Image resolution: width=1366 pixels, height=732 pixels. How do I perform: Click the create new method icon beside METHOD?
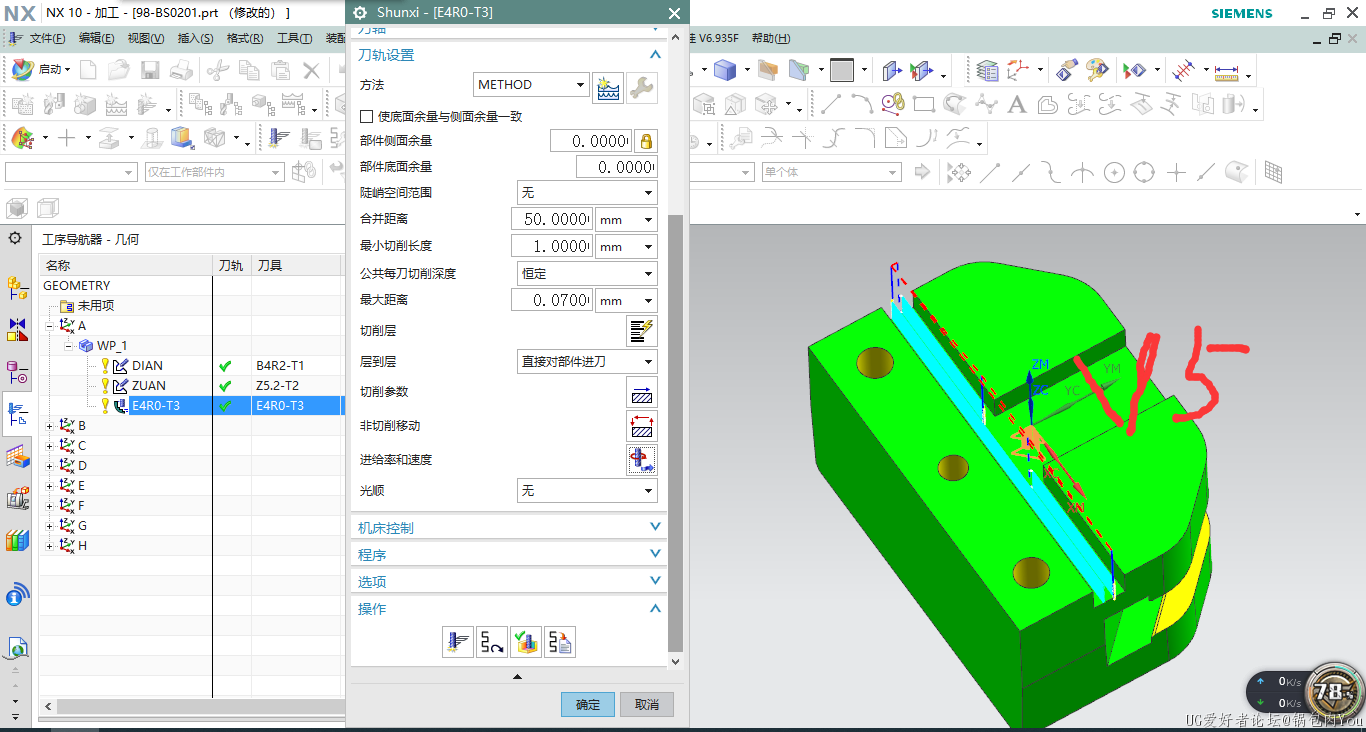(x=608, y=88)
